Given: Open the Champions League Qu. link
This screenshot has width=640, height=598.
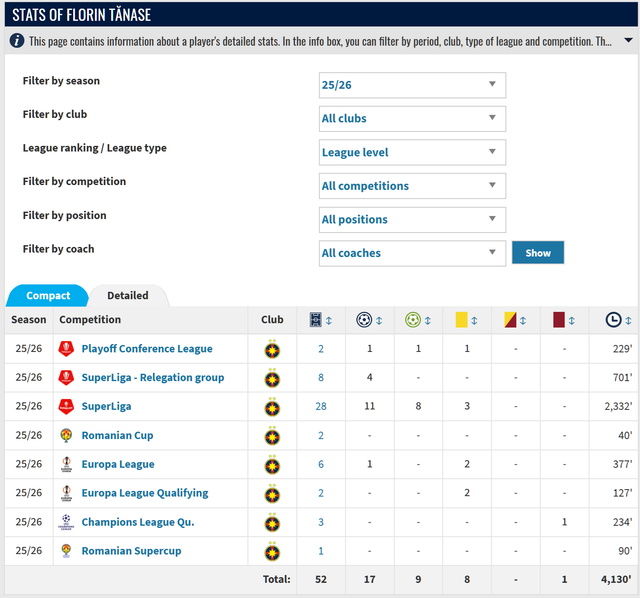Looking at the screenshot, I should (138, 522).
